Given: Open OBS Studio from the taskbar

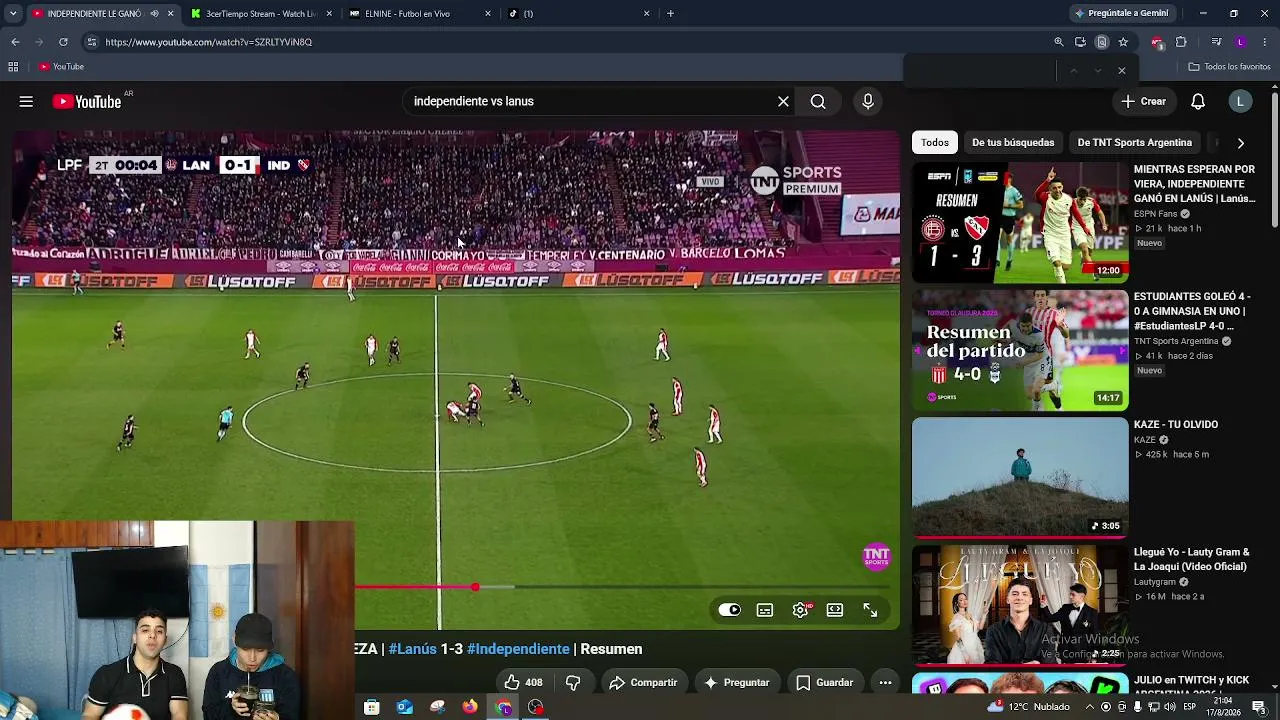Looking at the screenshot, I should [x=536, y=707].
